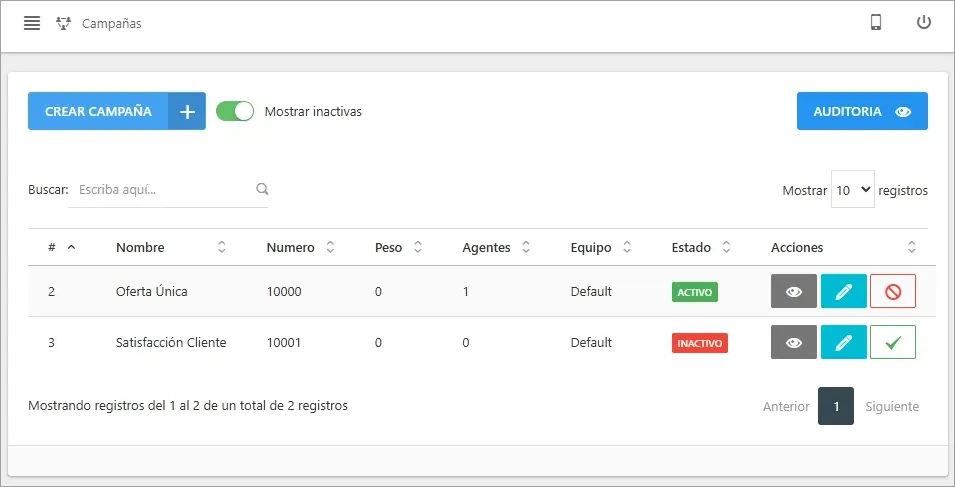The height and width of the screenshot is (487, 955).
Task: Open the records-per-page dropdown
Action: (x=852, y=189)
